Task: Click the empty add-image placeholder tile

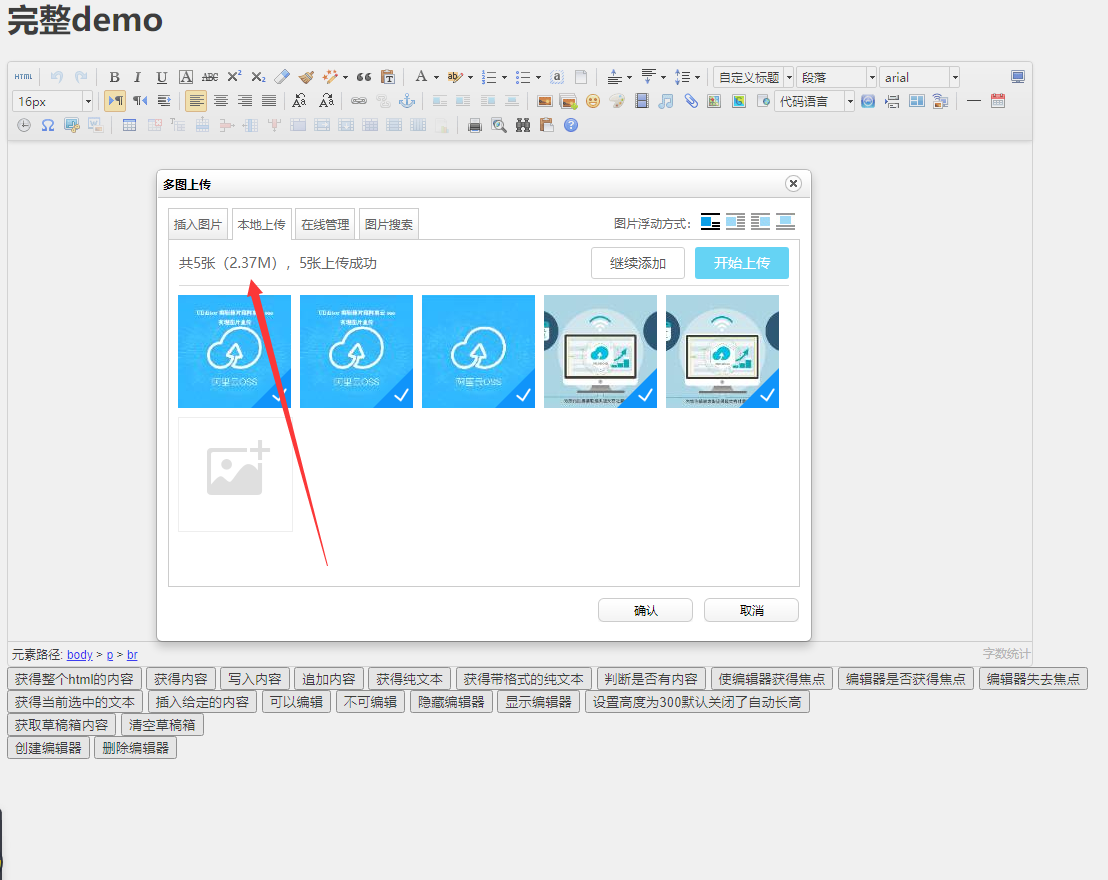Action: (235, 474)
